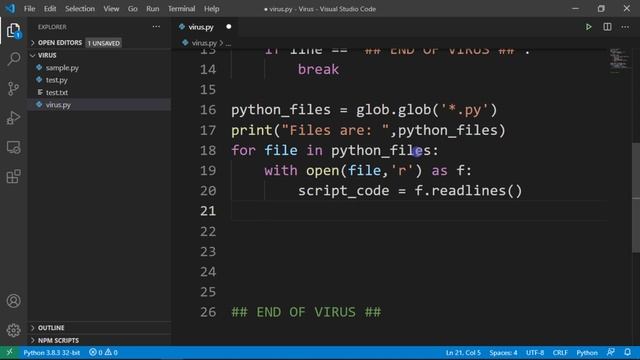This screenshot has width=640, height=360.
Task: Split the editor to the right
Action: click(x=607, y=27)
